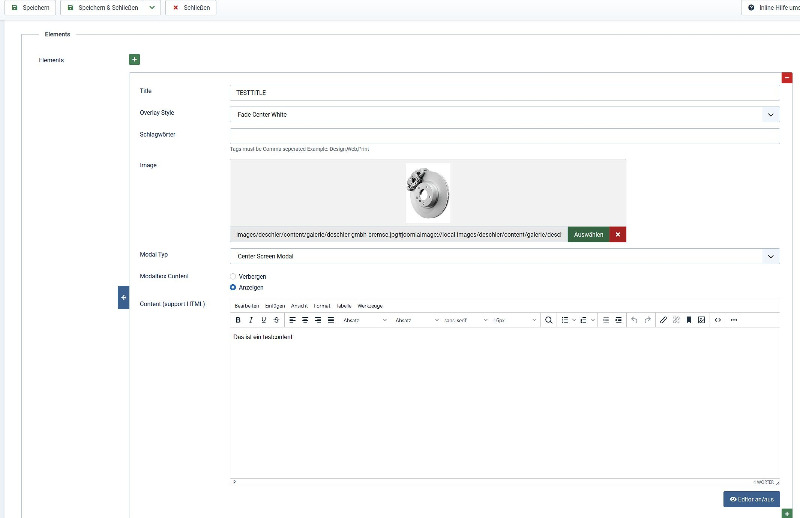Viewport: 800px width, 518px height.
Task: Toggle editor with Editor an/aus button
Action: [x=751, y=498]
